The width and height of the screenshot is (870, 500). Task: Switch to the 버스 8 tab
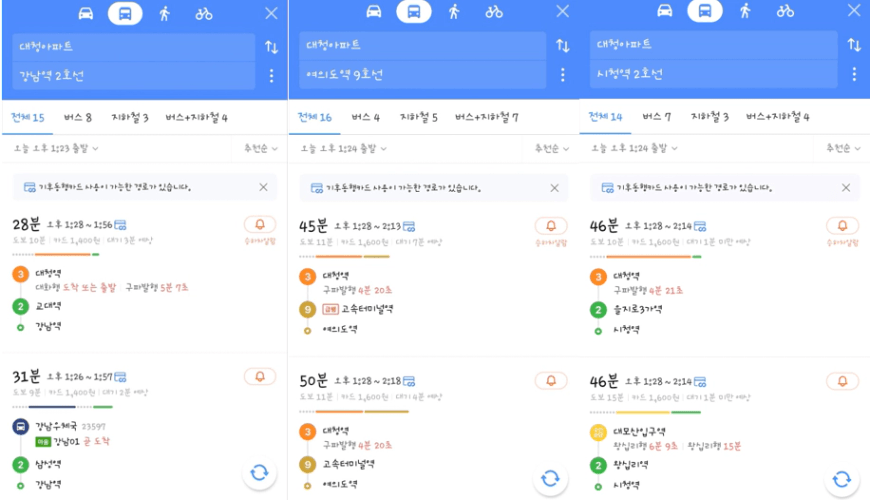(x=78, y=117)
